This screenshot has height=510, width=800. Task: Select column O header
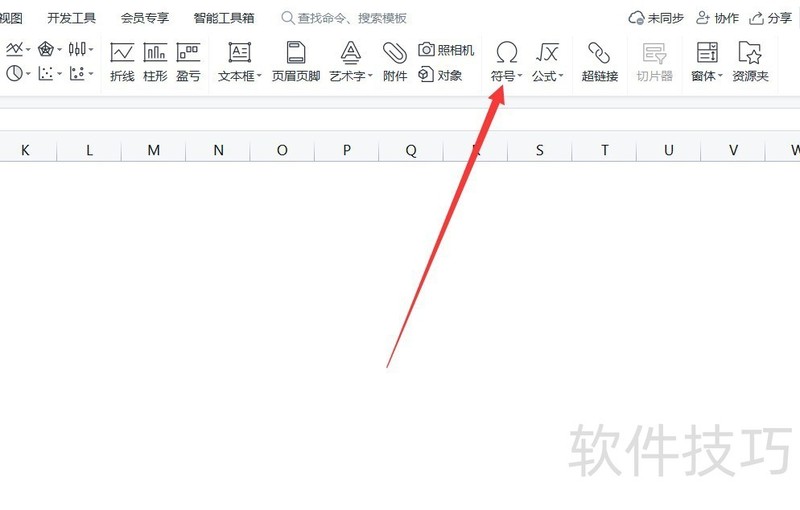(282, 150)
